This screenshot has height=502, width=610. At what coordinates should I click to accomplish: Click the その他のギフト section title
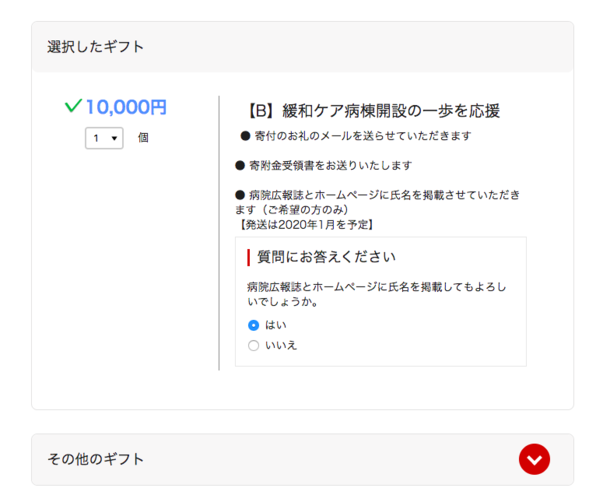(96, 459)
